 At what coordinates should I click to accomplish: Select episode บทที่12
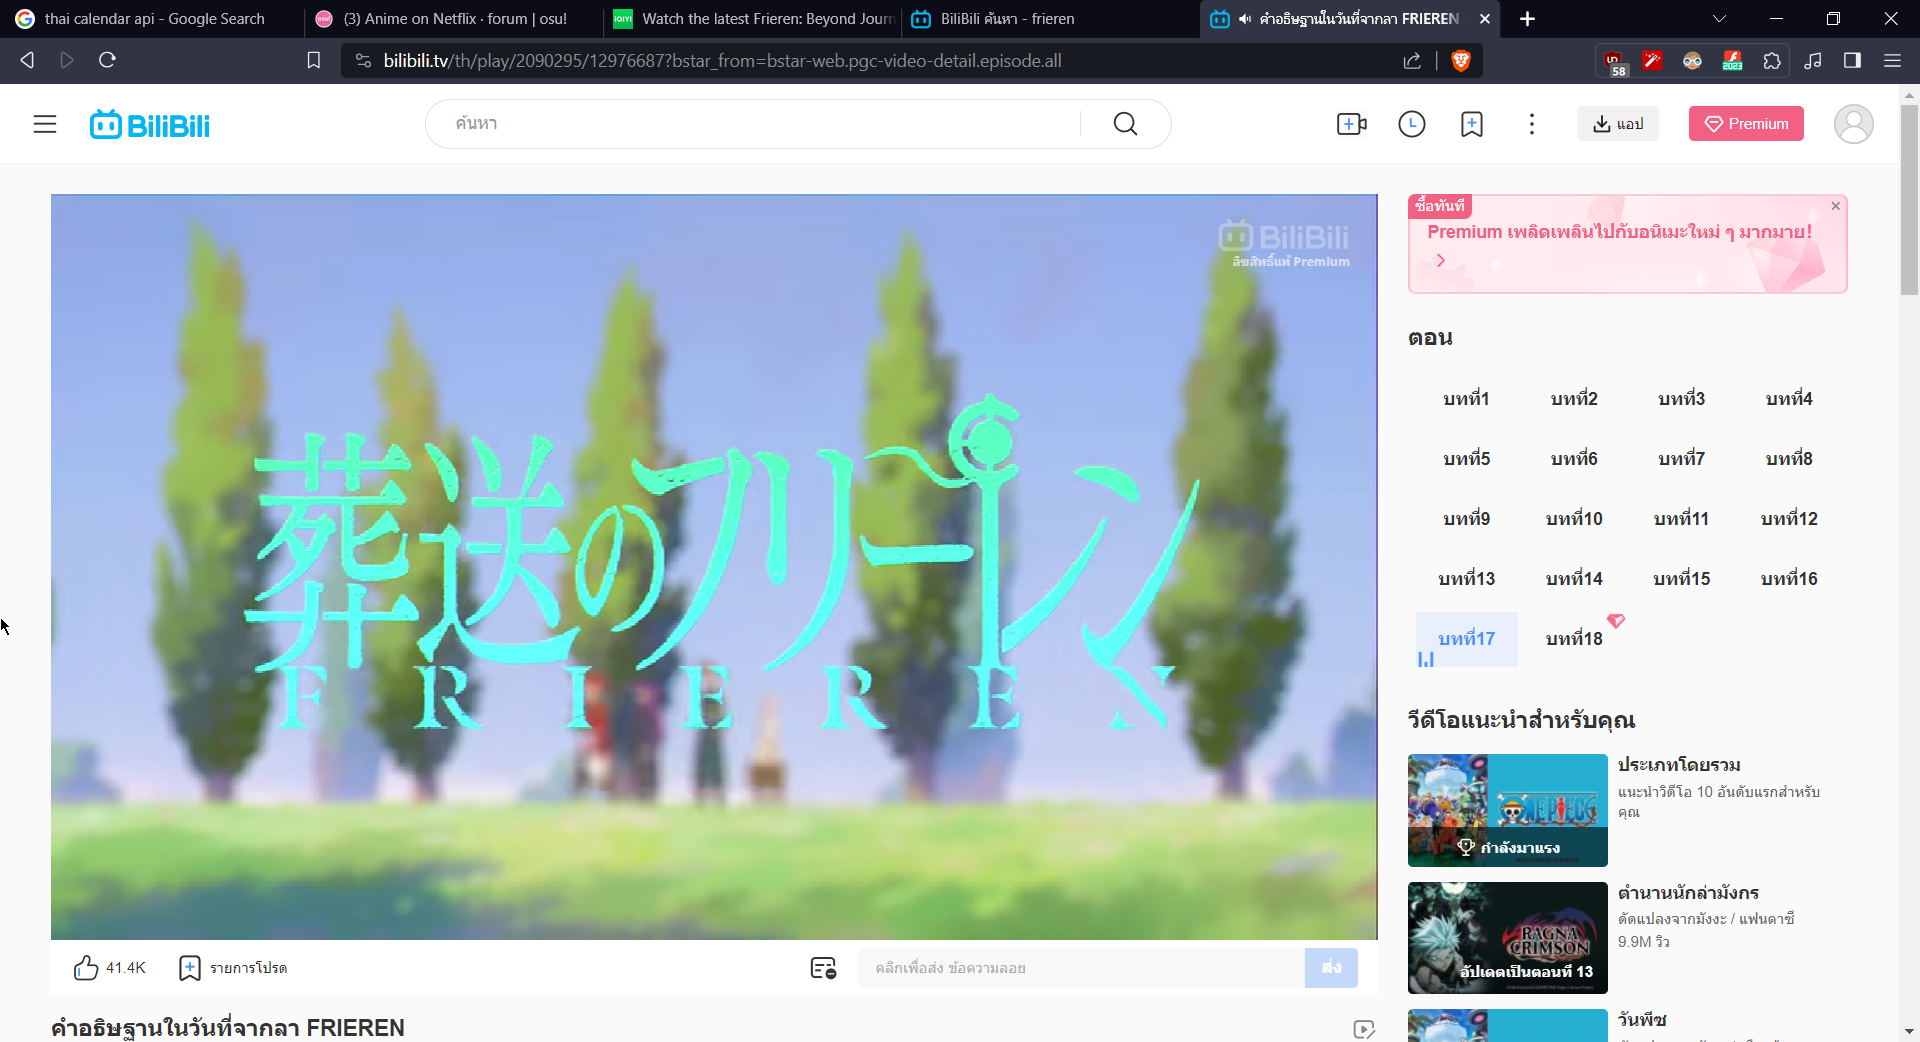click(1789, 519)
